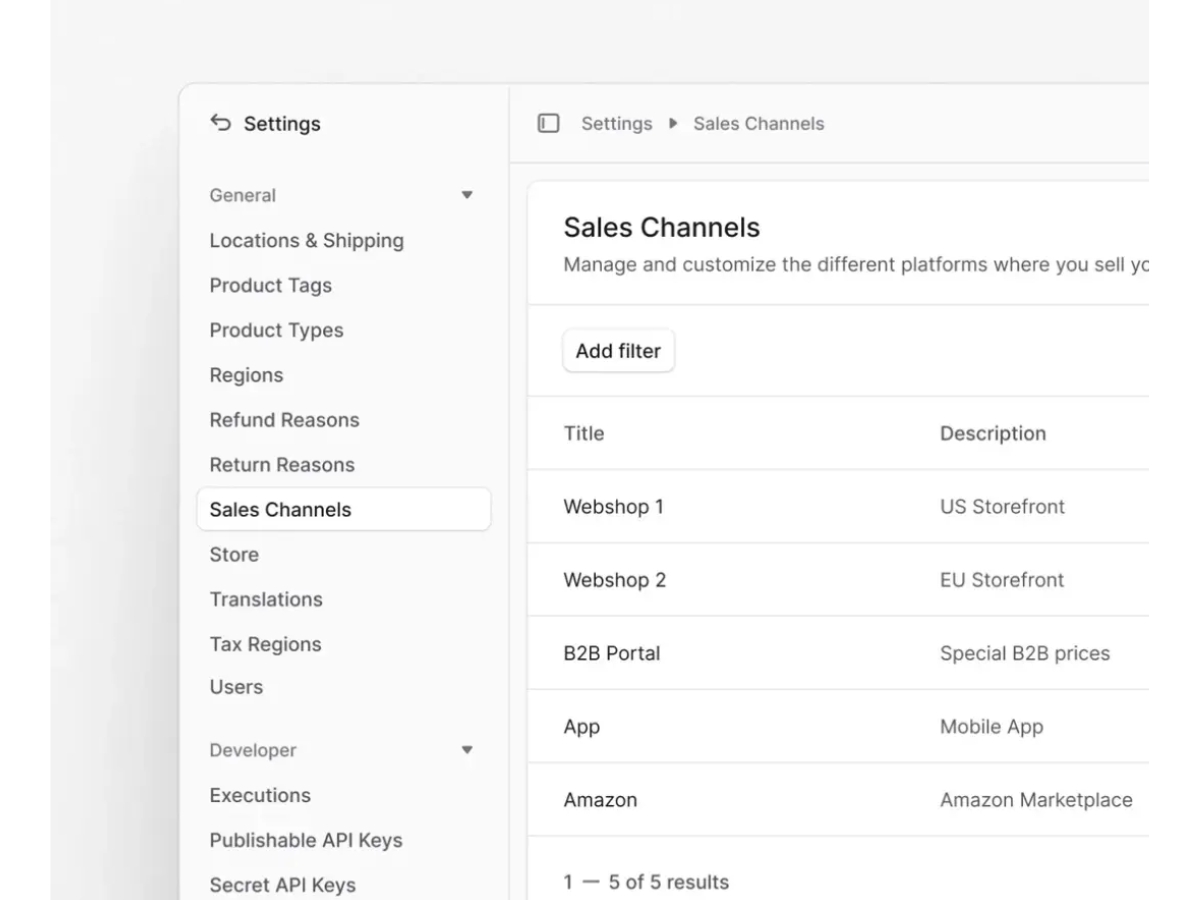Open the Webshop 1 row
Image resolution: width=1200 pixels, height=900 pixels.
click(x=838, y=506)
